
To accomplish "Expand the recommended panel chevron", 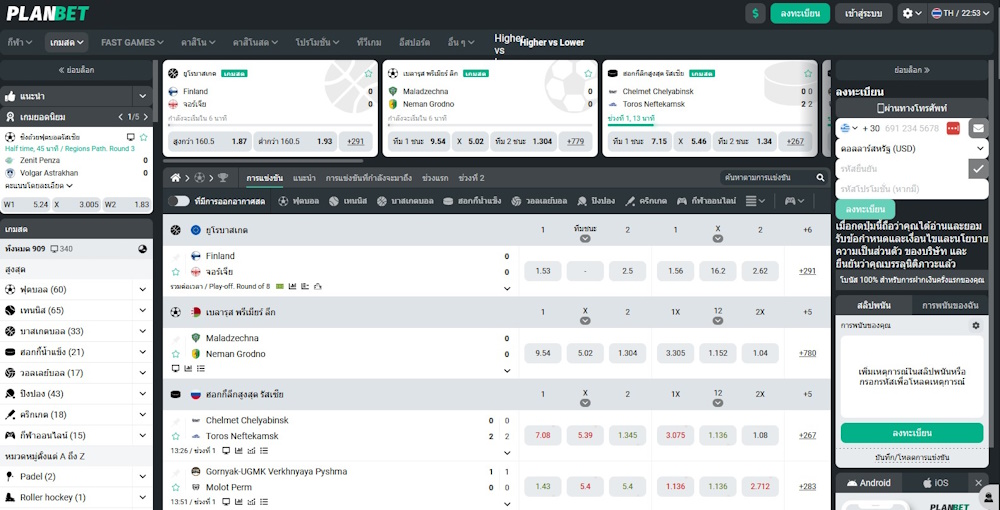I will pos(142,96).
